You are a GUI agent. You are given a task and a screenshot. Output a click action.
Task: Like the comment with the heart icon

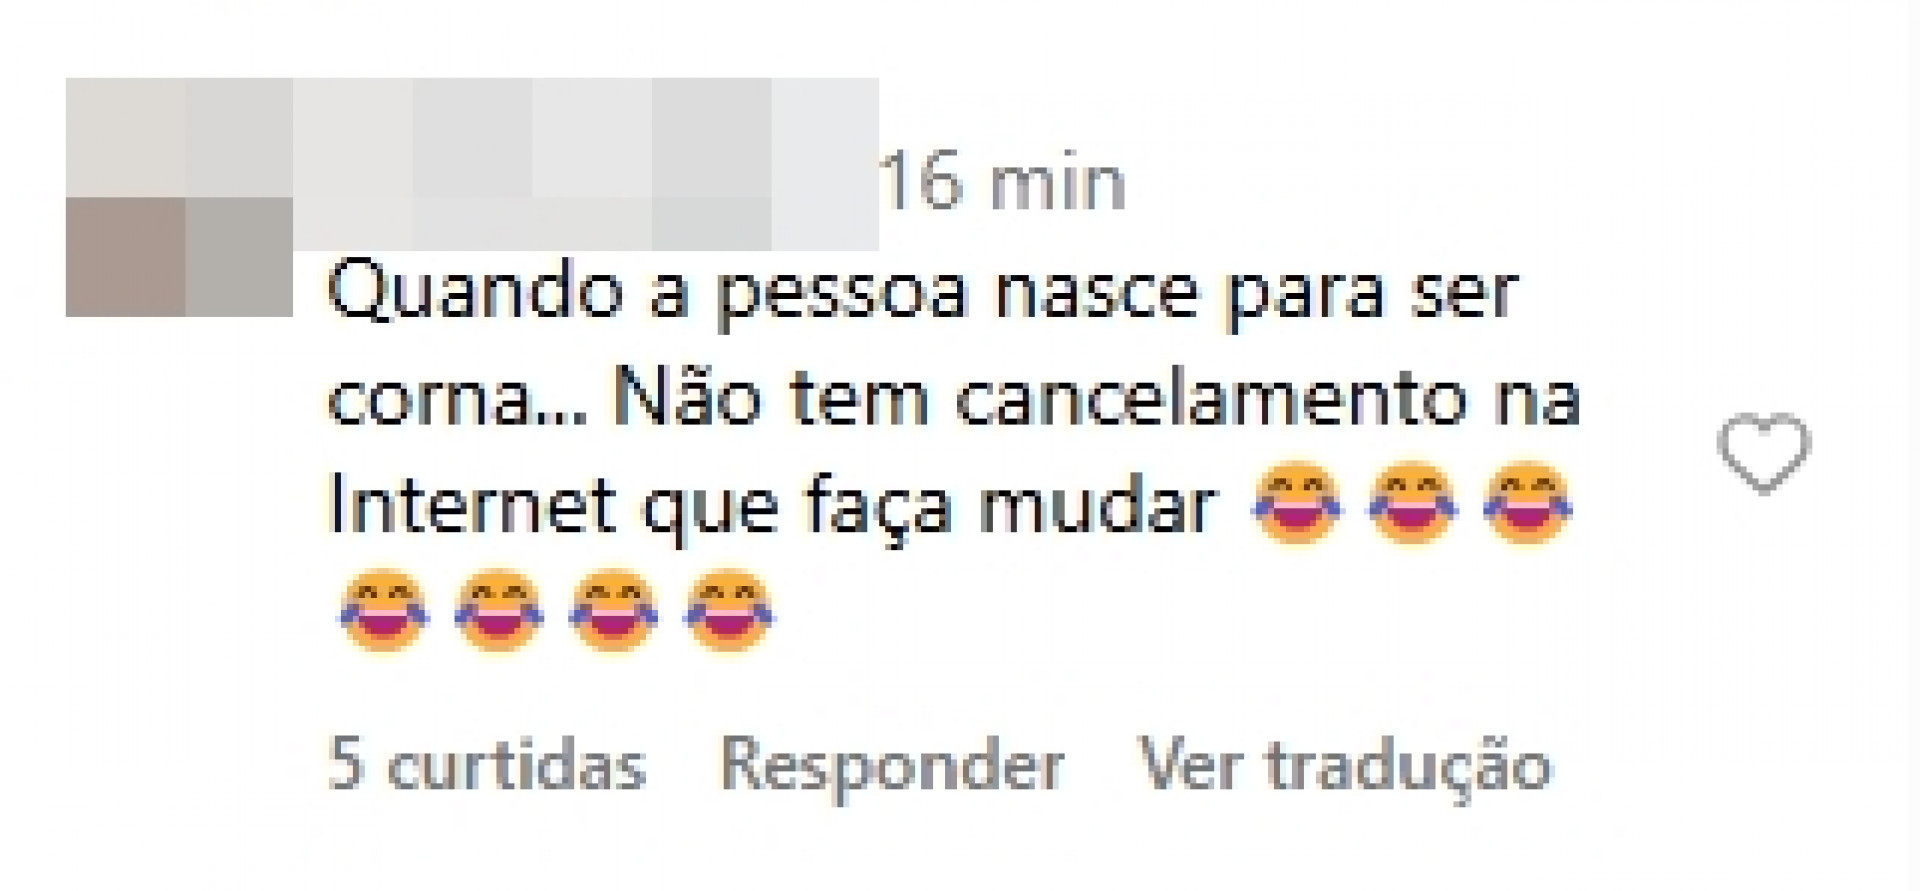pyautogui.click(x=1764, y=453)
